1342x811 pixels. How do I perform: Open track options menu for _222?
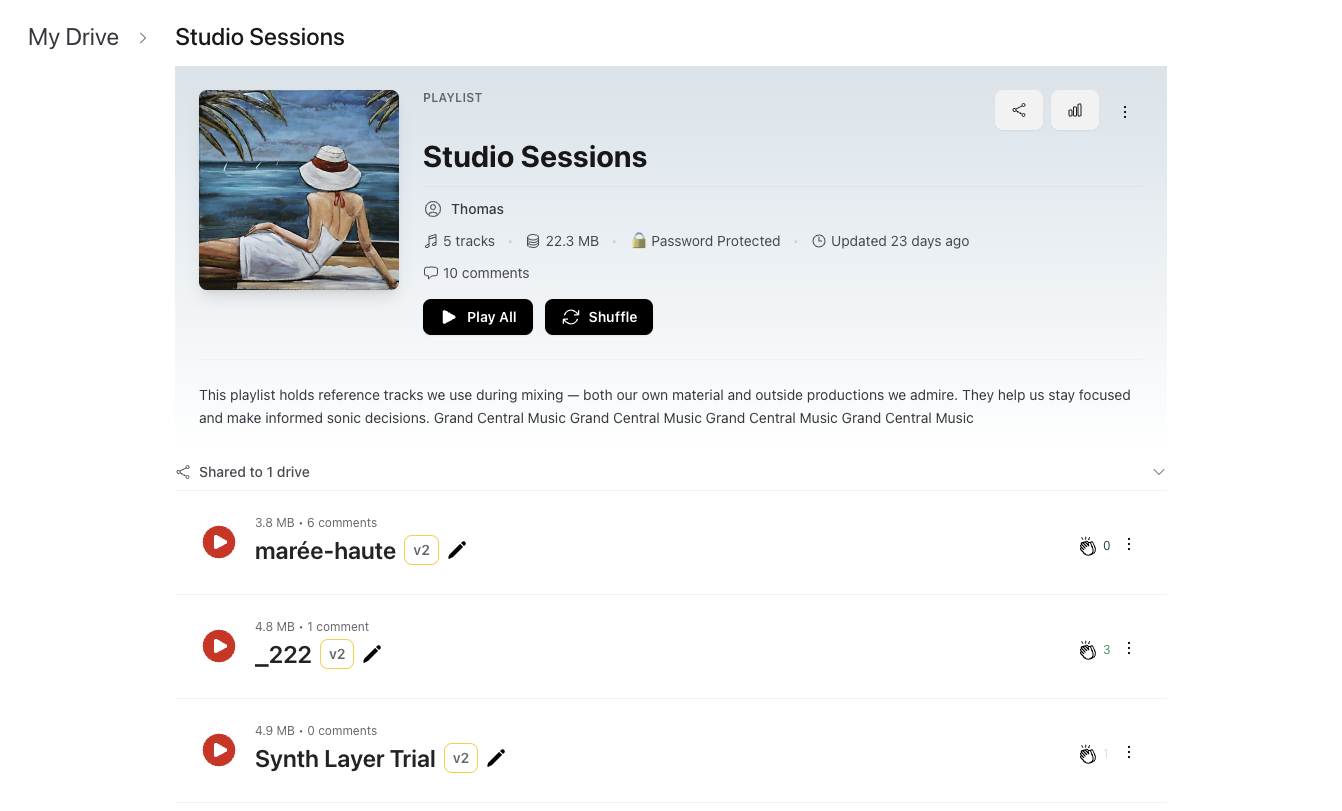coord(1129,648)
